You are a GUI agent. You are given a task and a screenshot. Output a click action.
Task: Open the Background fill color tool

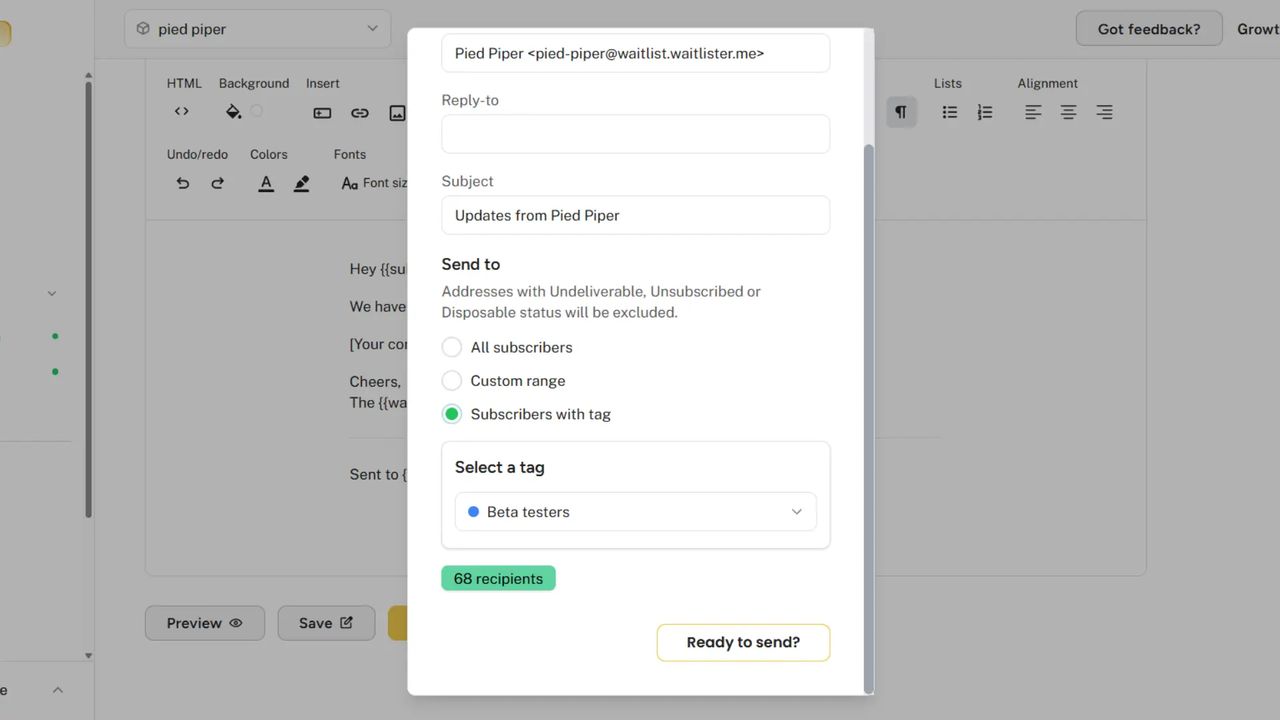click(x=233, y=111)
